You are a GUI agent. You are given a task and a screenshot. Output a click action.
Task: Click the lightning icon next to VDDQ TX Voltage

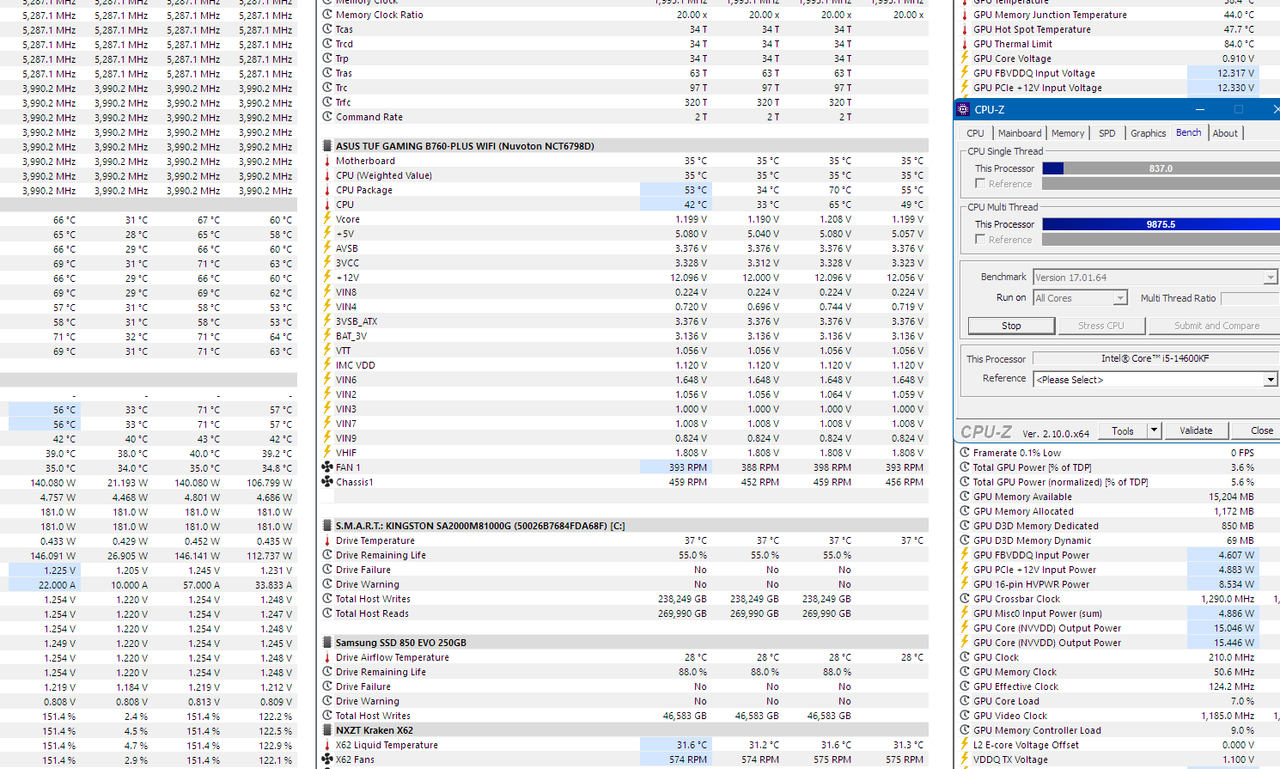click(x=964, y=760)
